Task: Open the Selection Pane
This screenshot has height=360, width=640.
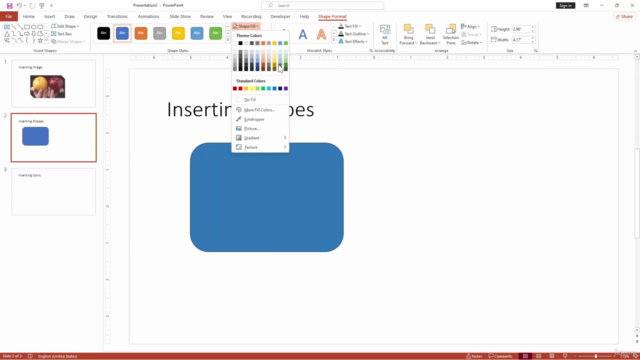Action: (451, 34)
